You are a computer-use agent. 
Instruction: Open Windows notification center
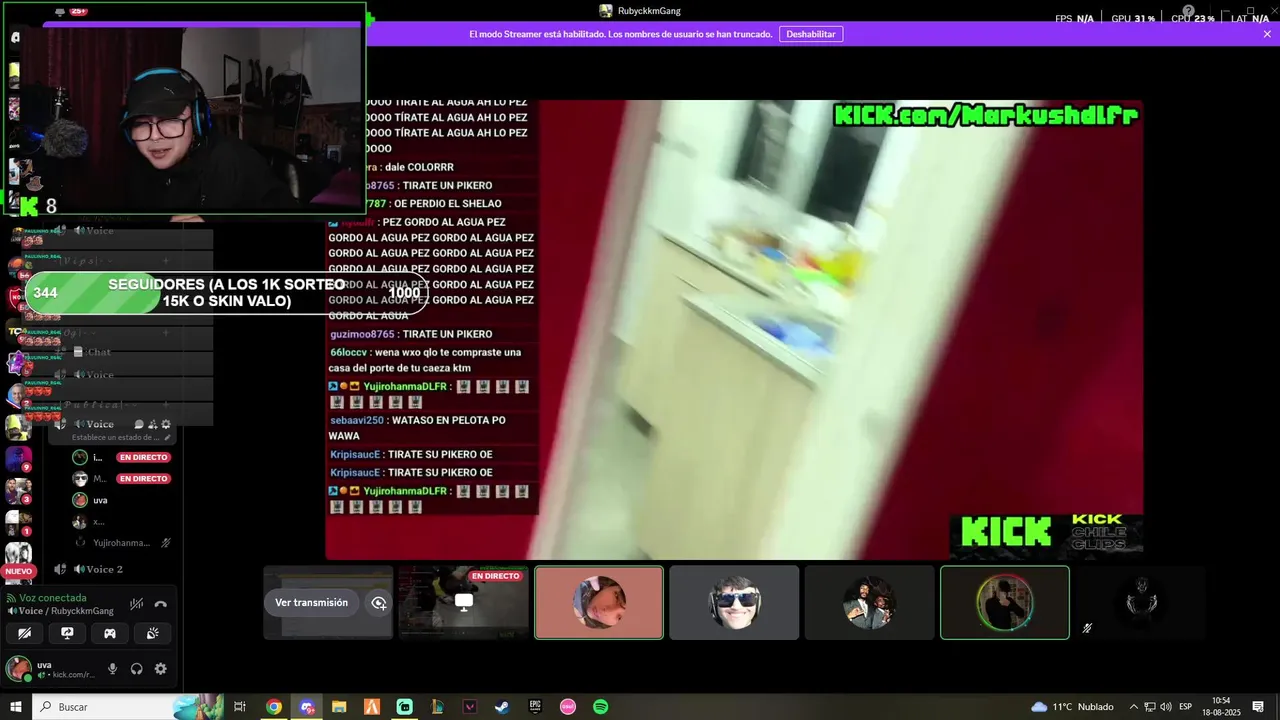1259,707
